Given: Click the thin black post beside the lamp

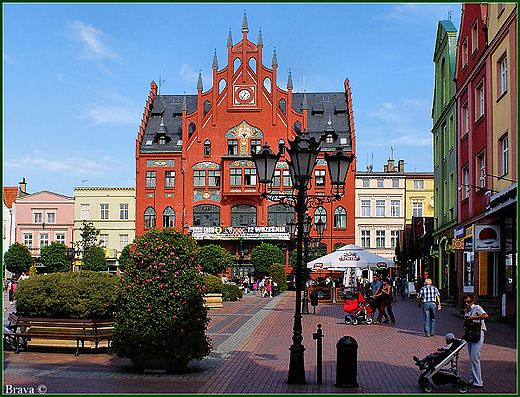Looking at the screenshot, I should click(x=319, y=354).
